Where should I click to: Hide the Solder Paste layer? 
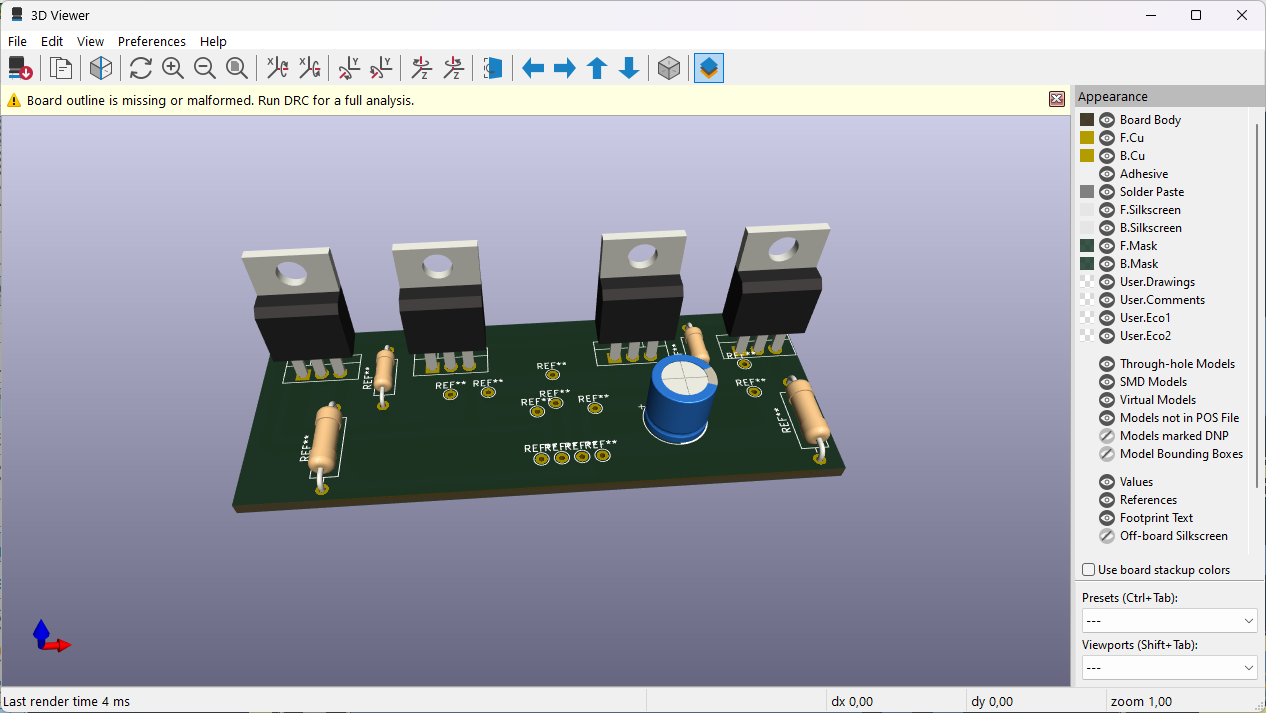[x=1107, y=192]
